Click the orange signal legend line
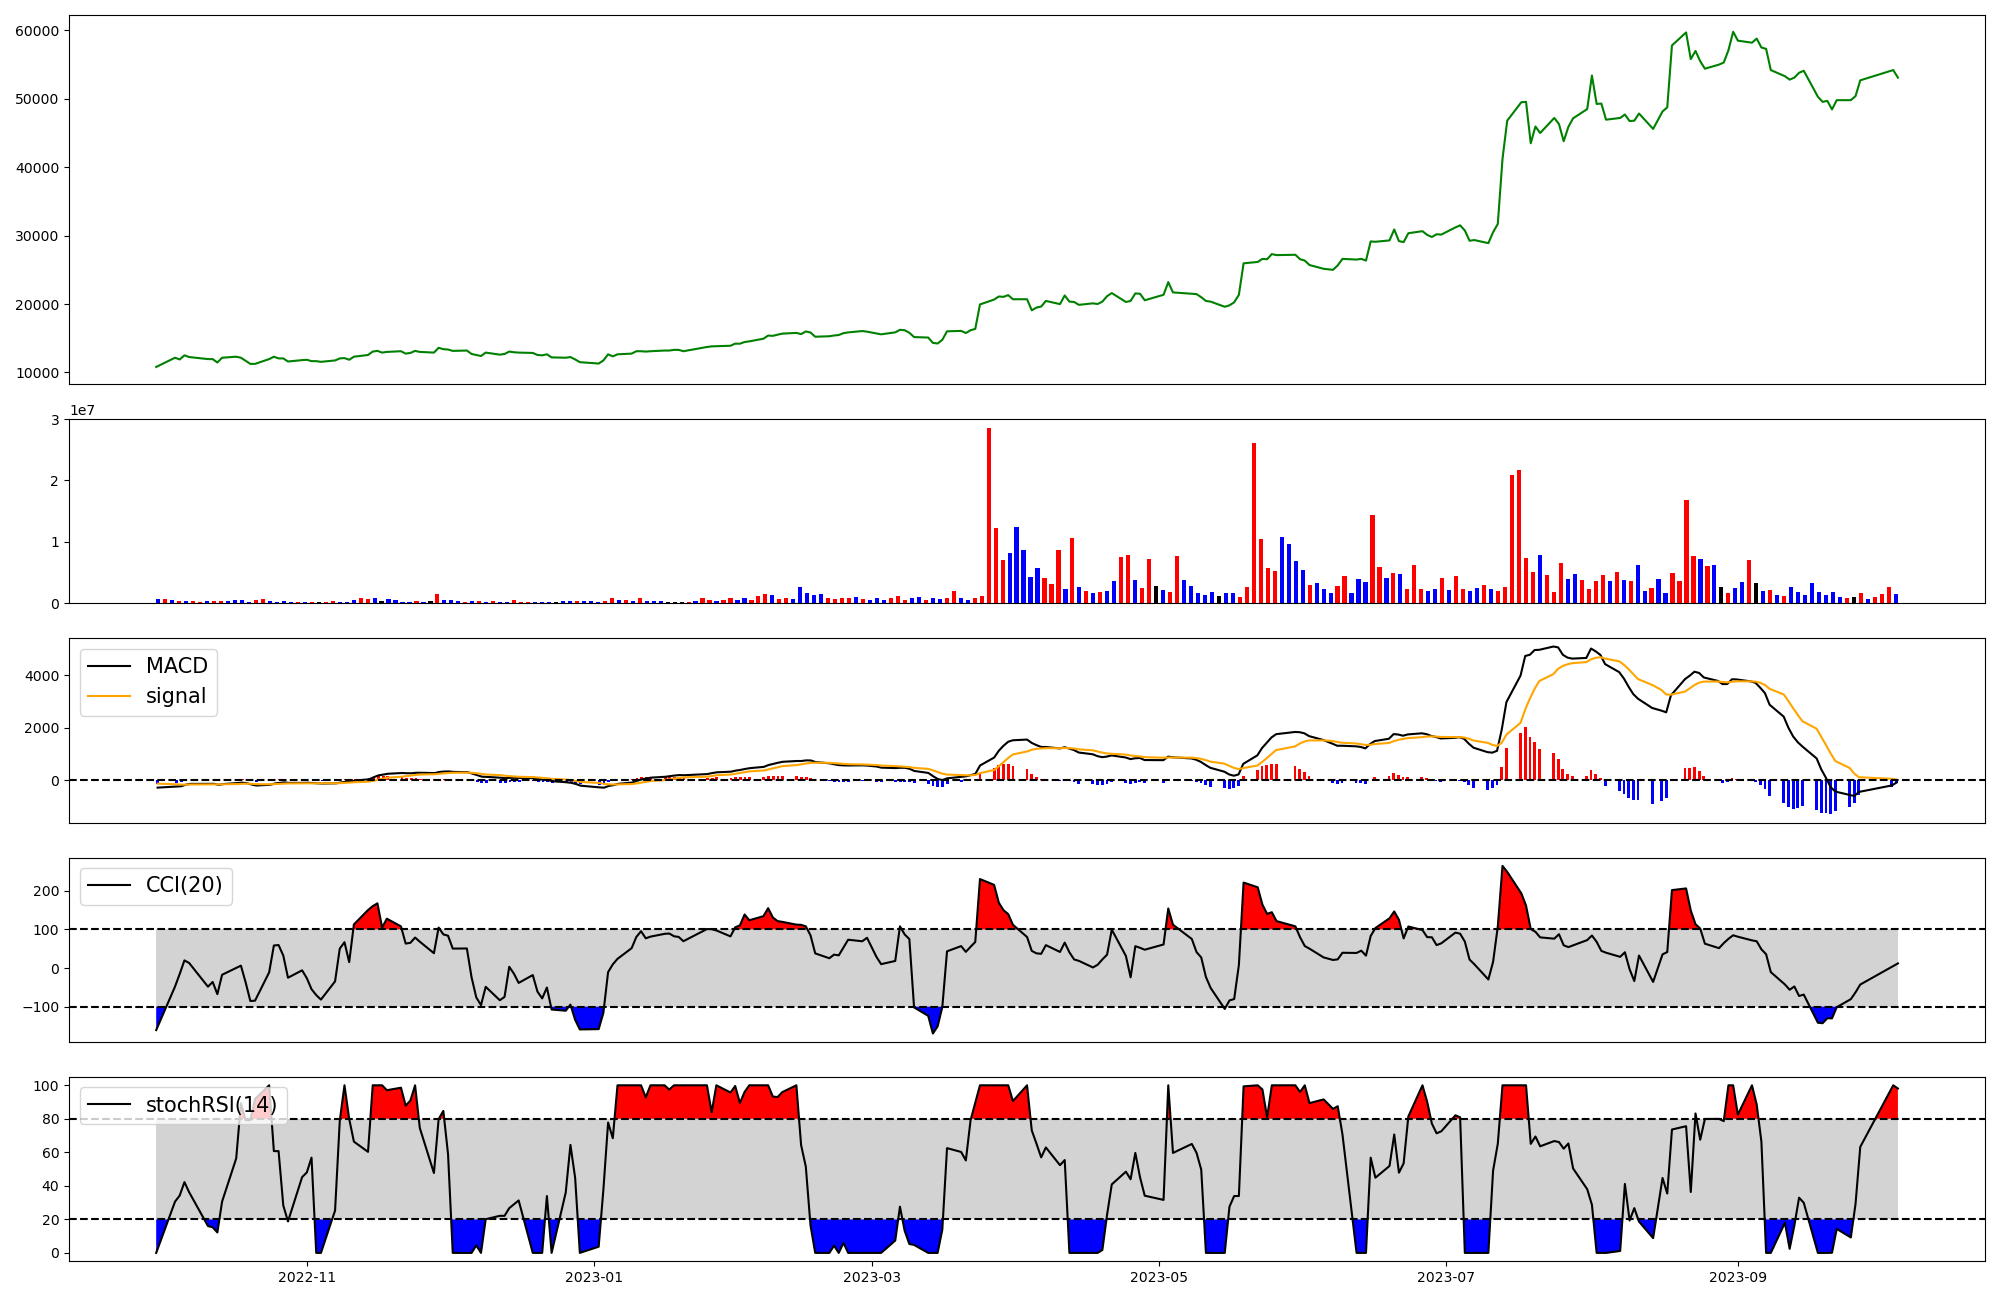This screenshot has height=1300, width=2000. 109,696
